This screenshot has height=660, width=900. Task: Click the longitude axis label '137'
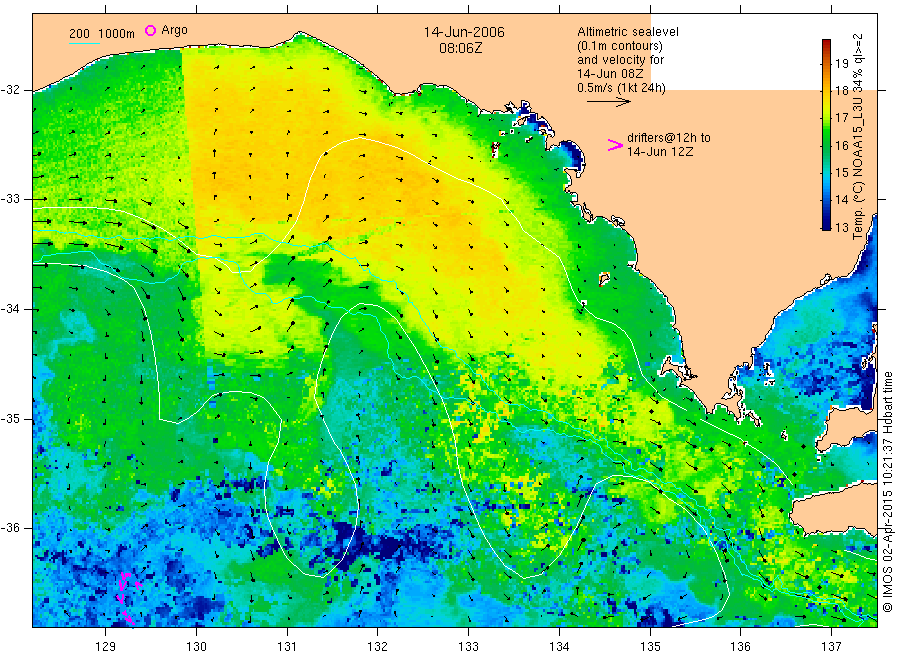click(831, 647)
